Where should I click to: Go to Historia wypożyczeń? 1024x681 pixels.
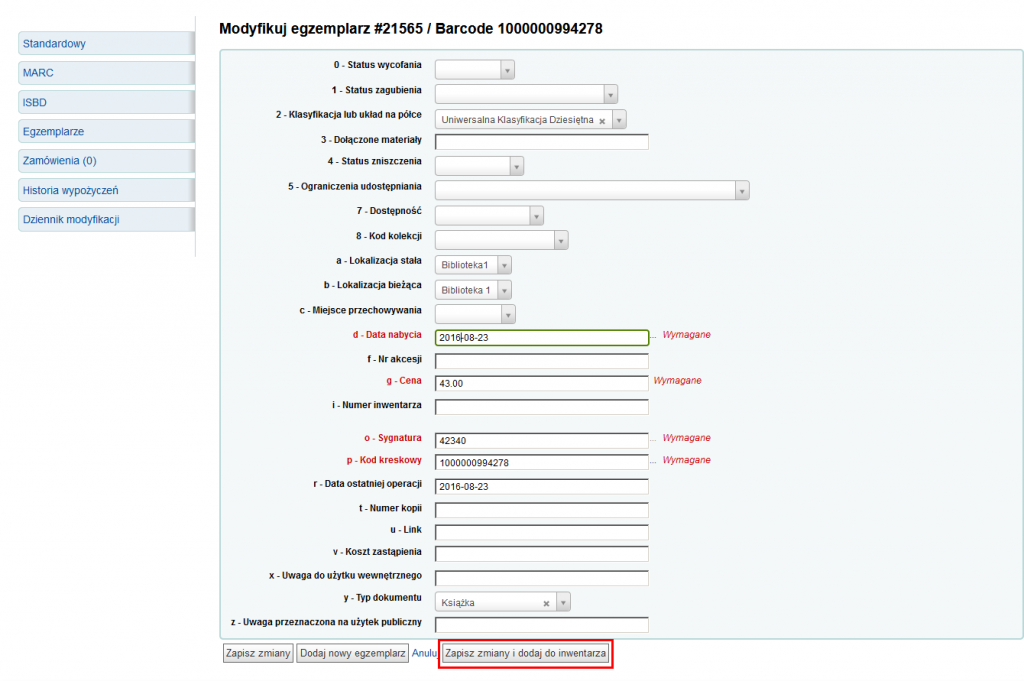point(106,190)
